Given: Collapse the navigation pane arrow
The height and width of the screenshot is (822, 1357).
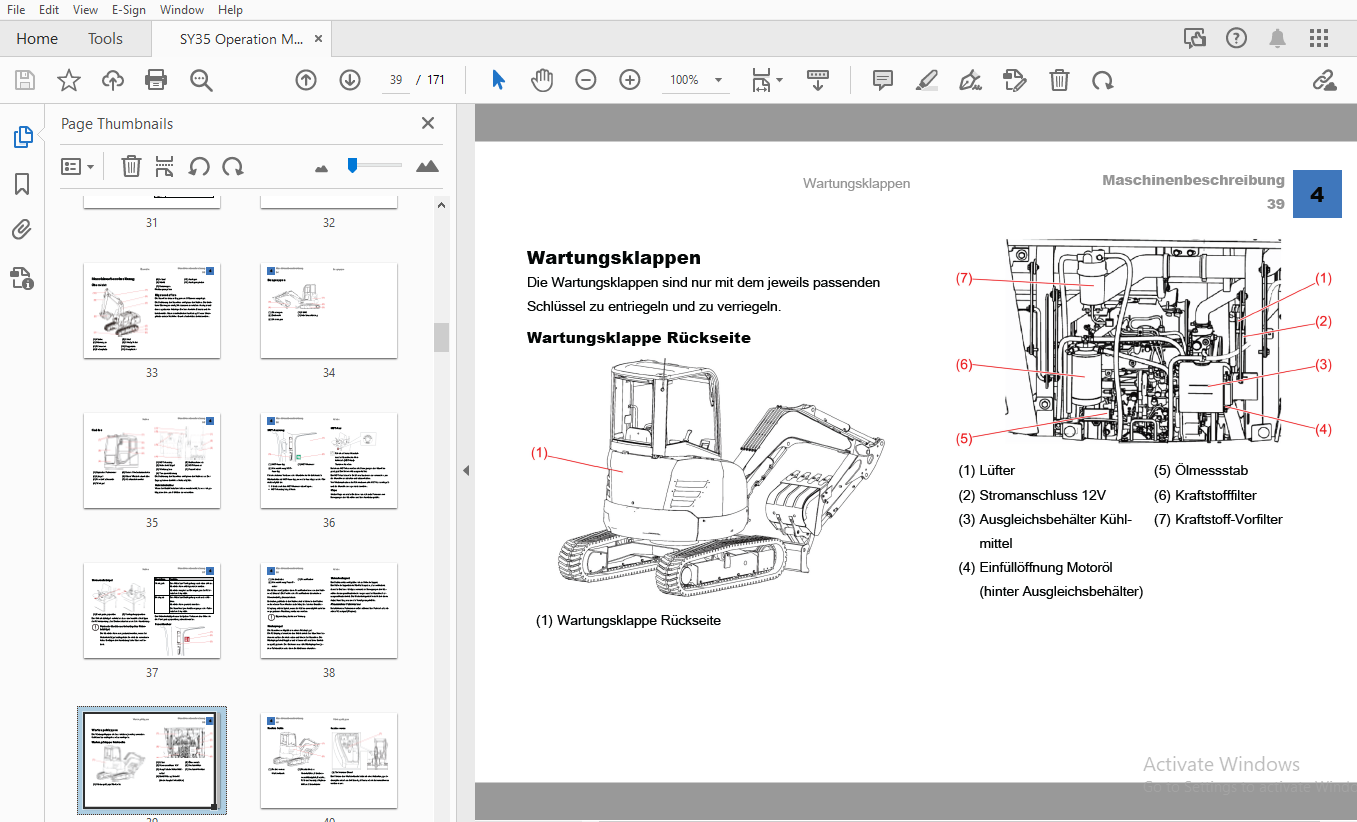Looking at the screenshot, I should tap(464, 470).
